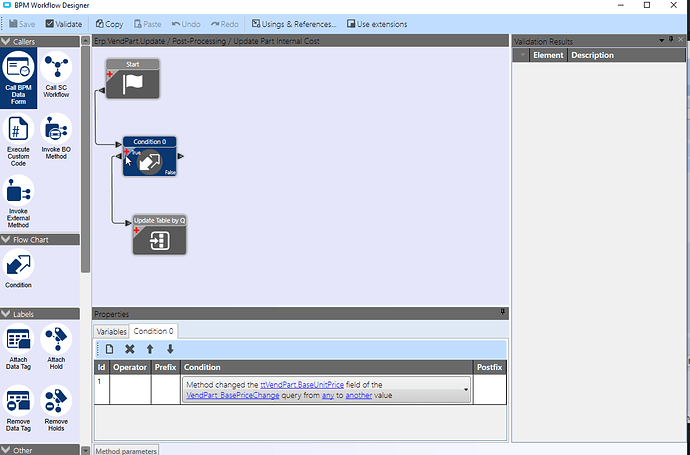Click the Prefix cell in row 1
690x455 pixels.
click(166, 389)
